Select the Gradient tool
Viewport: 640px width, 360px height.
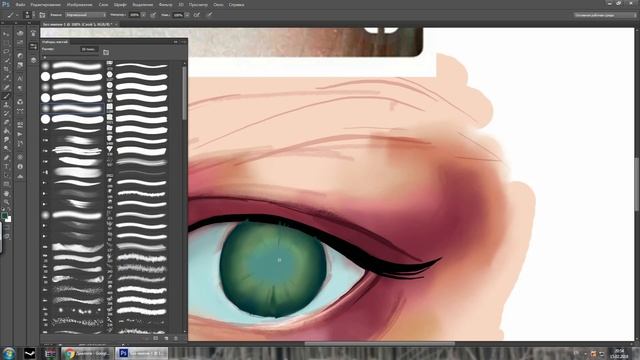[x=7, y=131]
